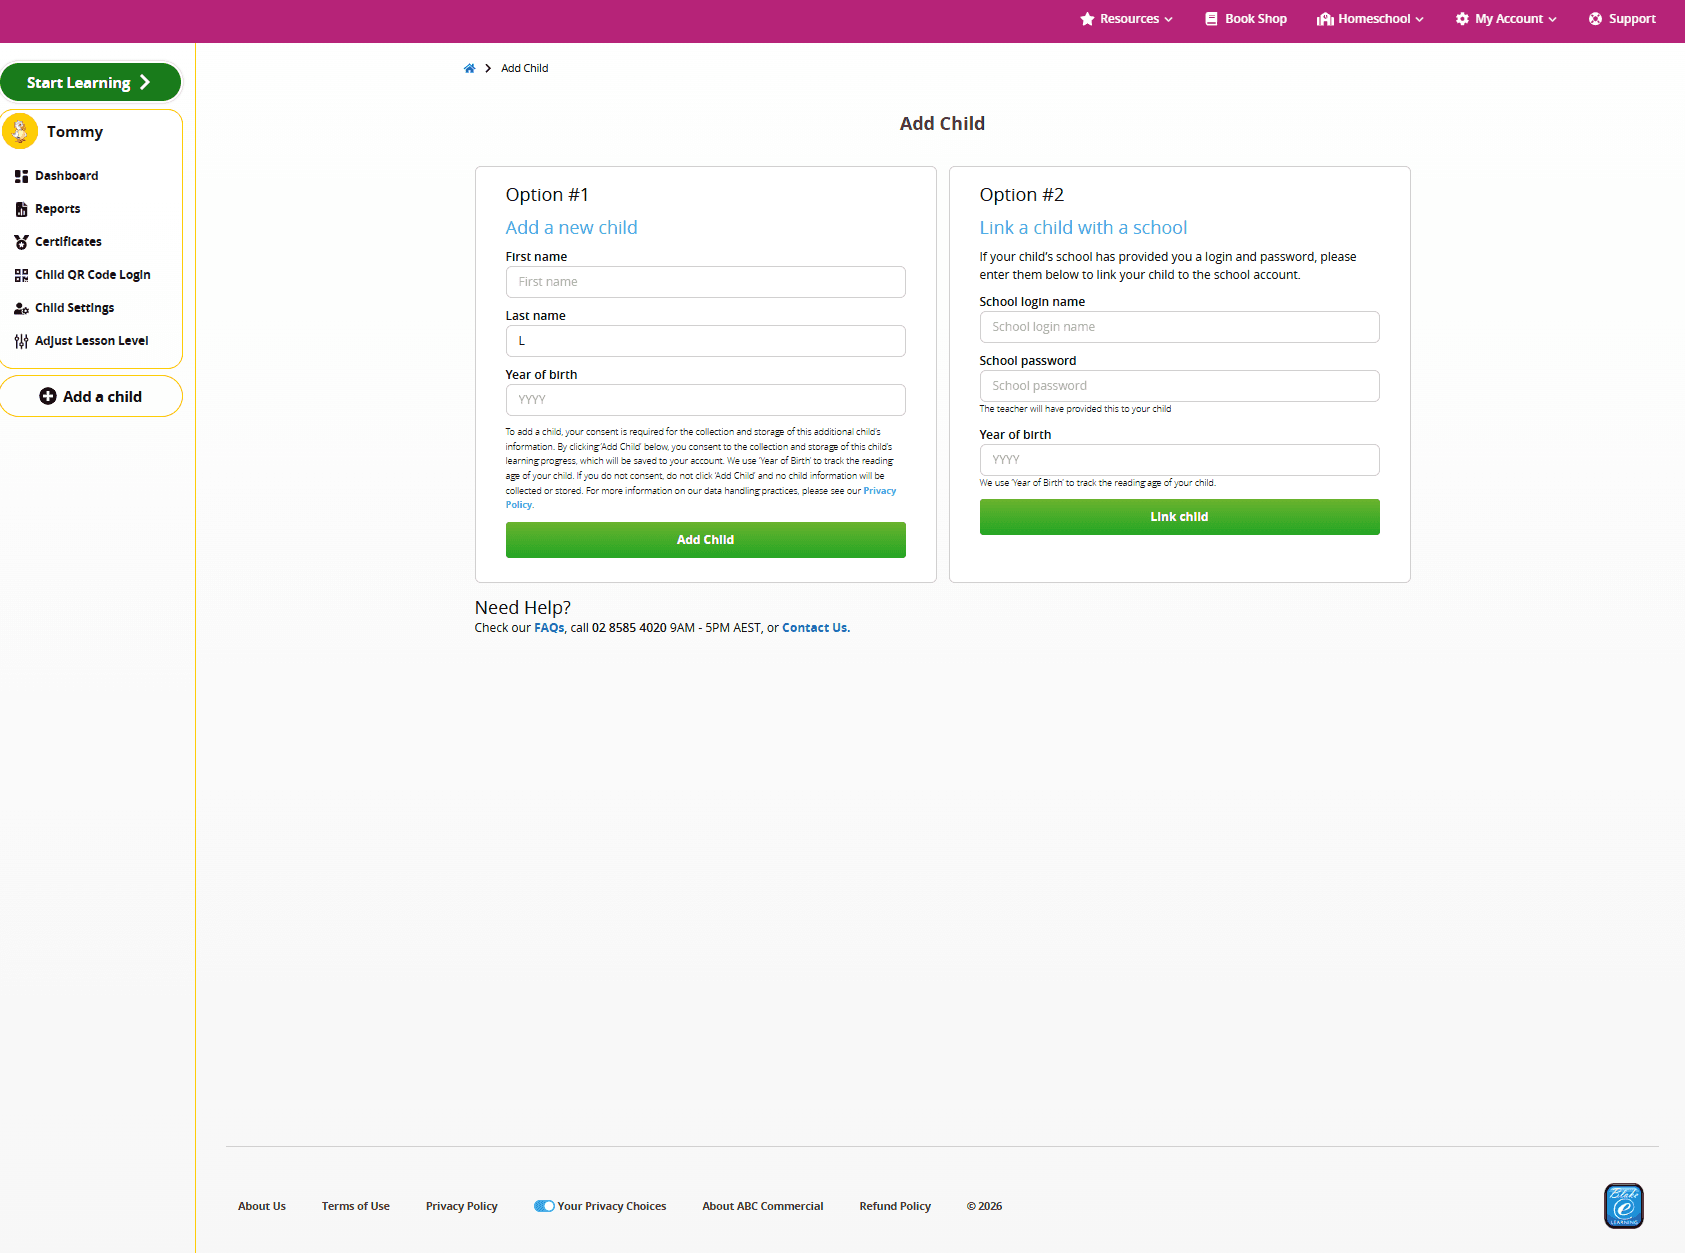Click the Reports document icon
The height and width of the screenshot is (1253, 1685).
click(21, 209)
